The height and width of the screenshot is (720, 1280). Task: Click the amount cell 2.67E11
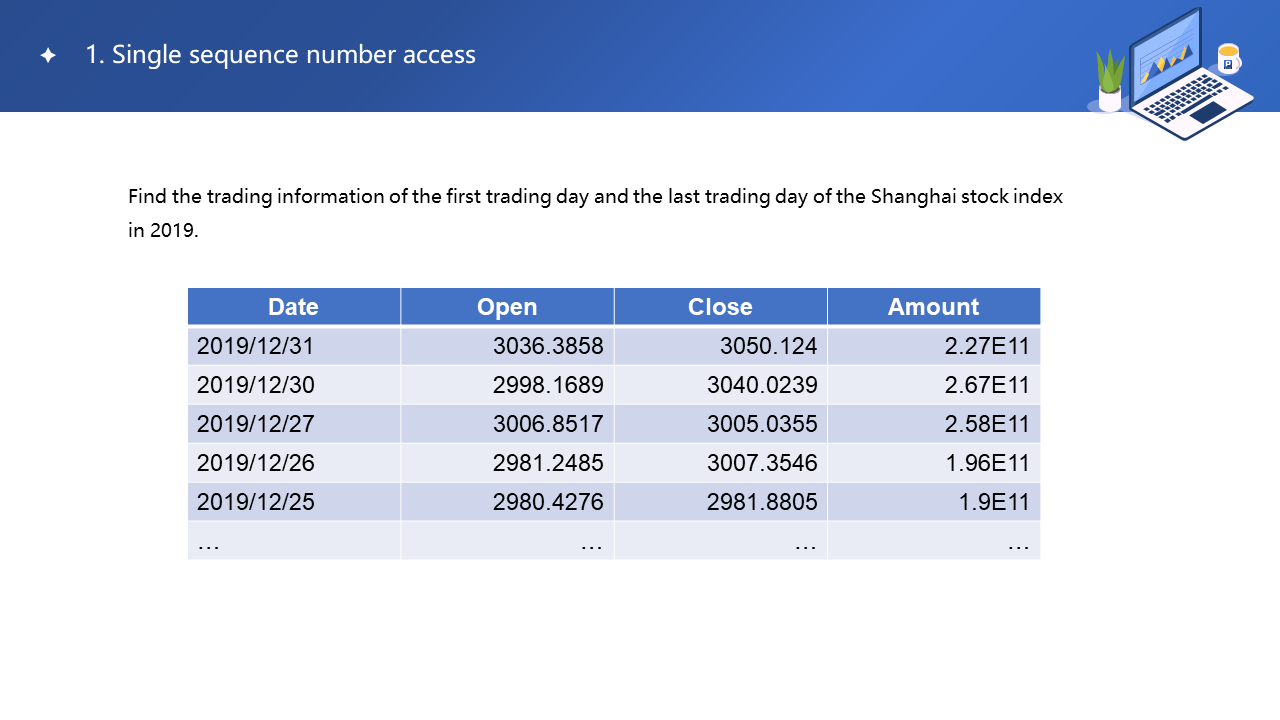[987, 385]
